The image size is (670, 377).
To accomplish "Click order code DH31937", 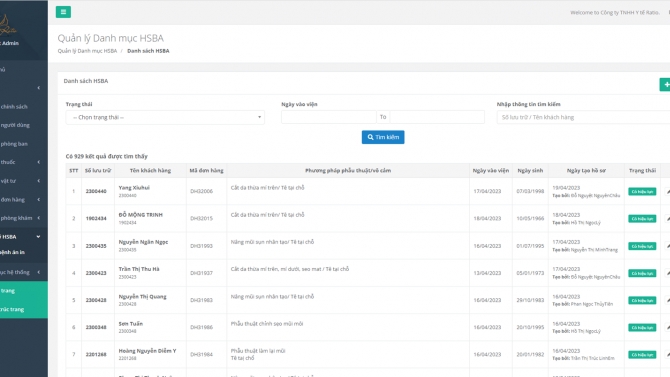I will pyautogui.click(x=201, y=273).
